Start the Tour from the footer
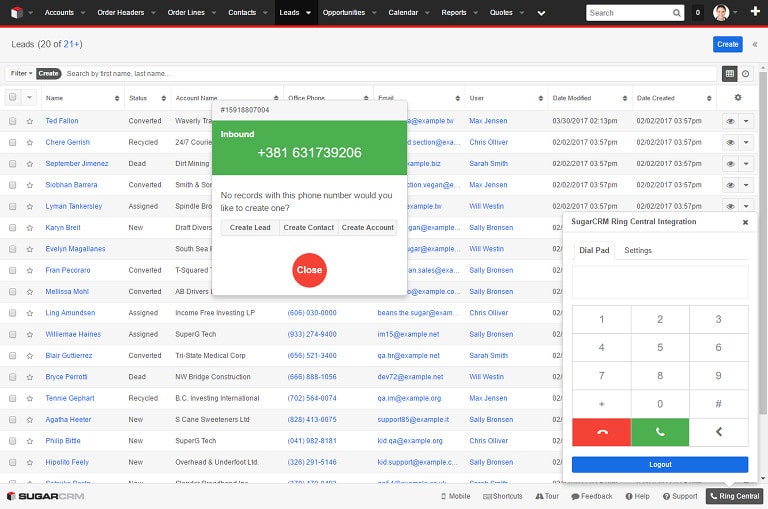 (547, 496)
